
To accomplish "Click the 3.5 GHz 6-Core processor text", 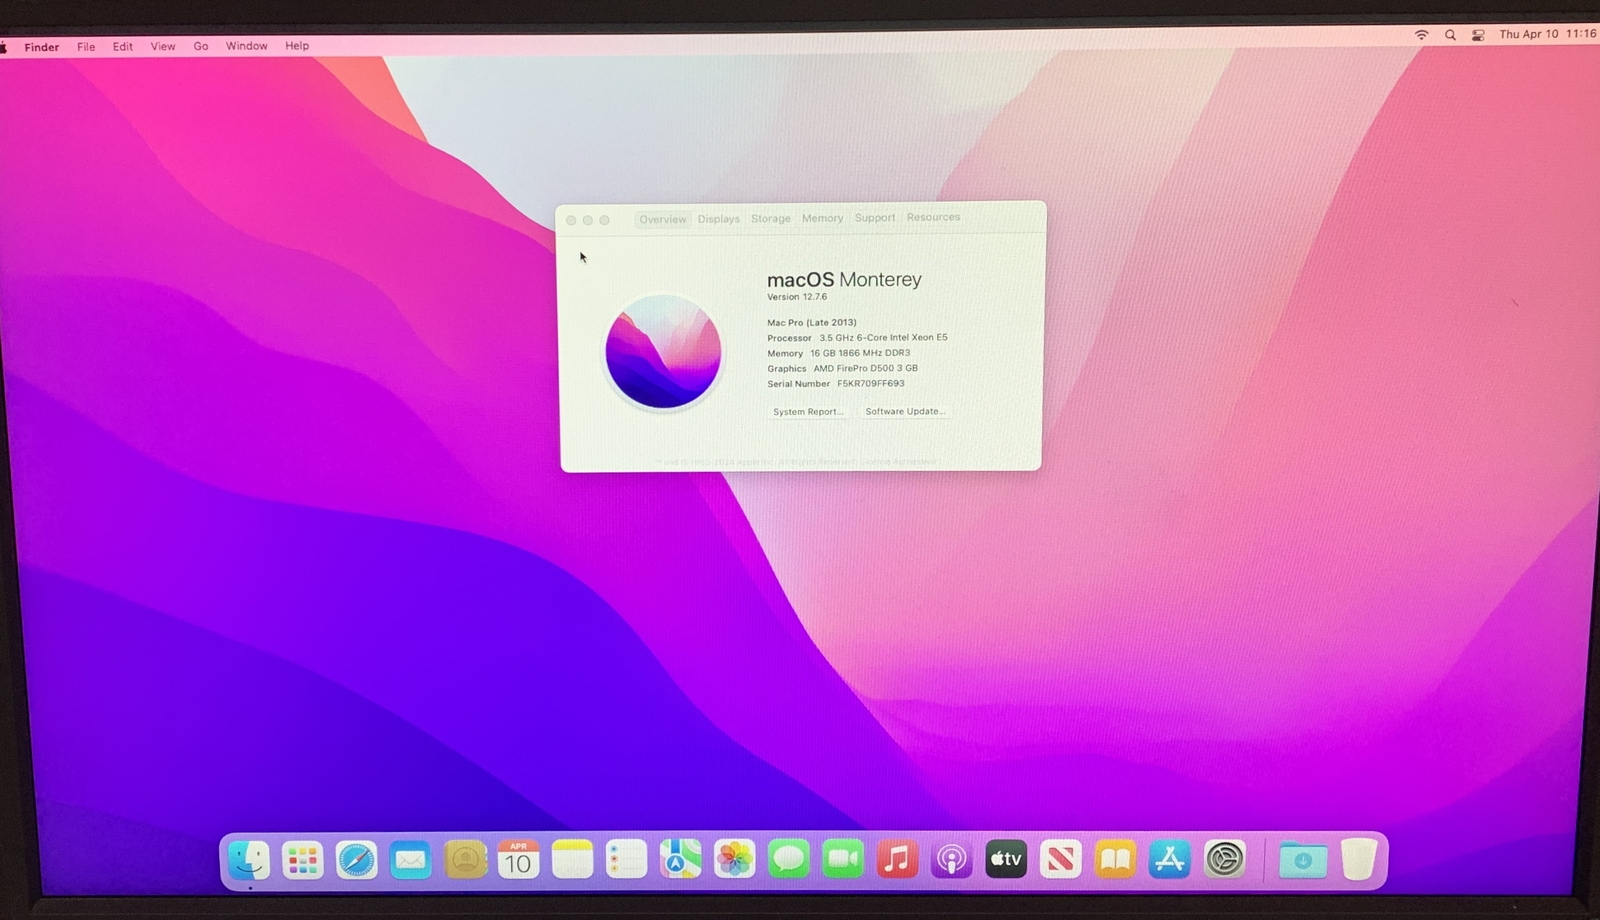I will [883, 338].
